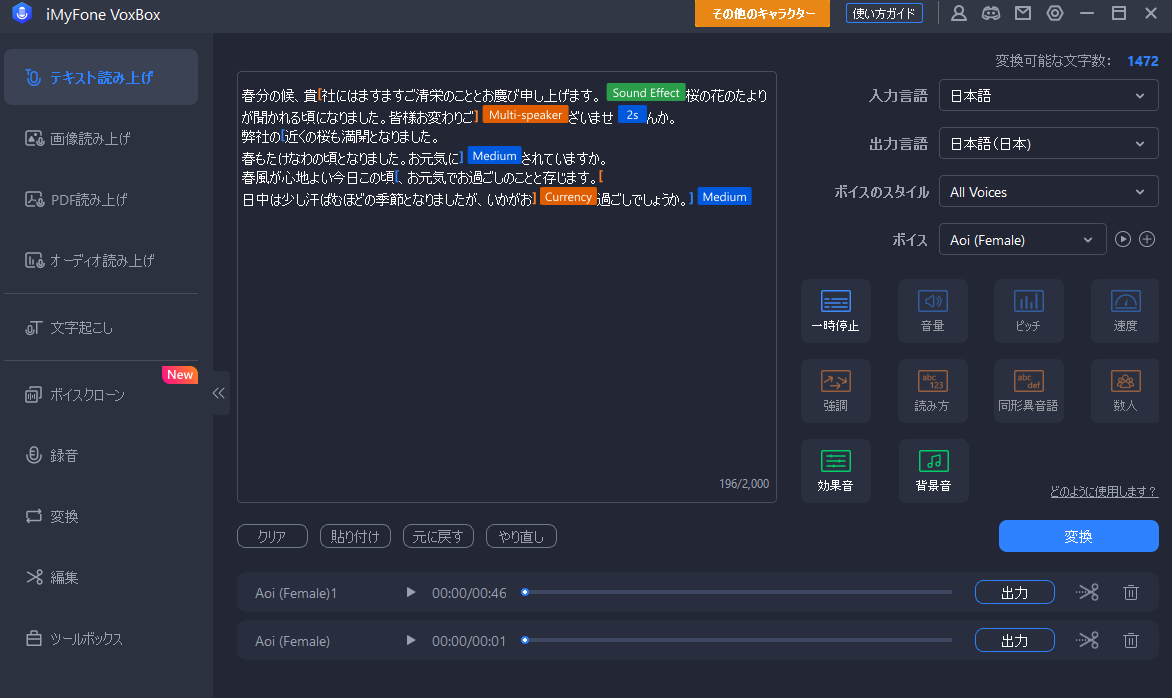Open the 出力言語 dropdown

[x=1049, y=143]
